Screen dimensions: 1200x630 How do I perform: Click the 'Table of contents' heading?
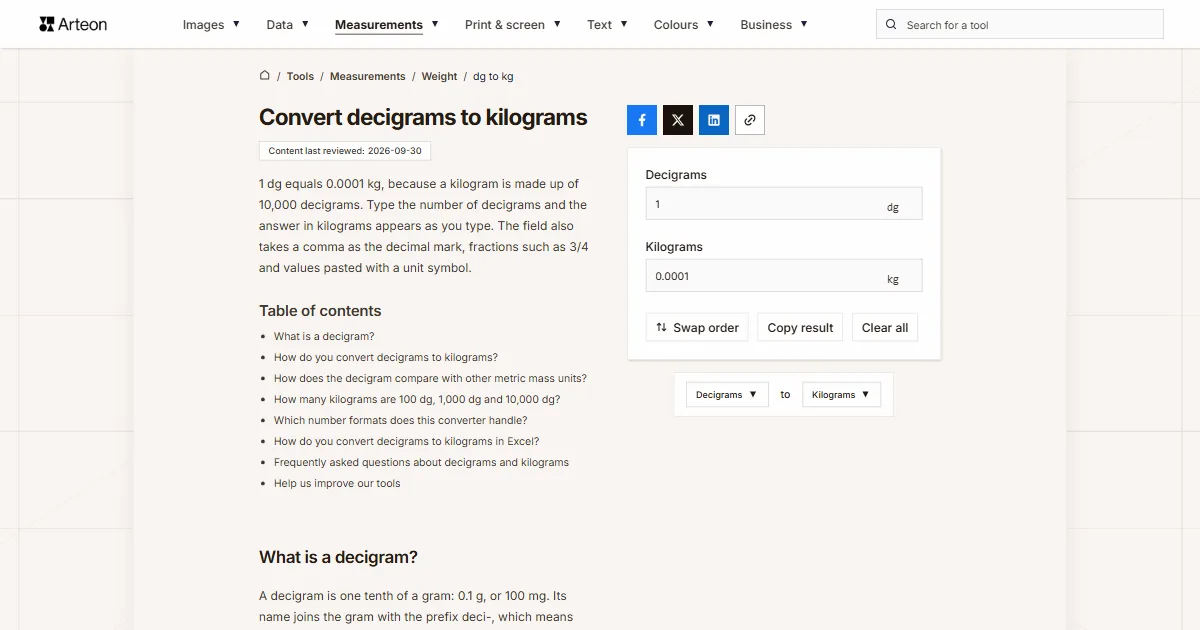click(x=320, y=311)
